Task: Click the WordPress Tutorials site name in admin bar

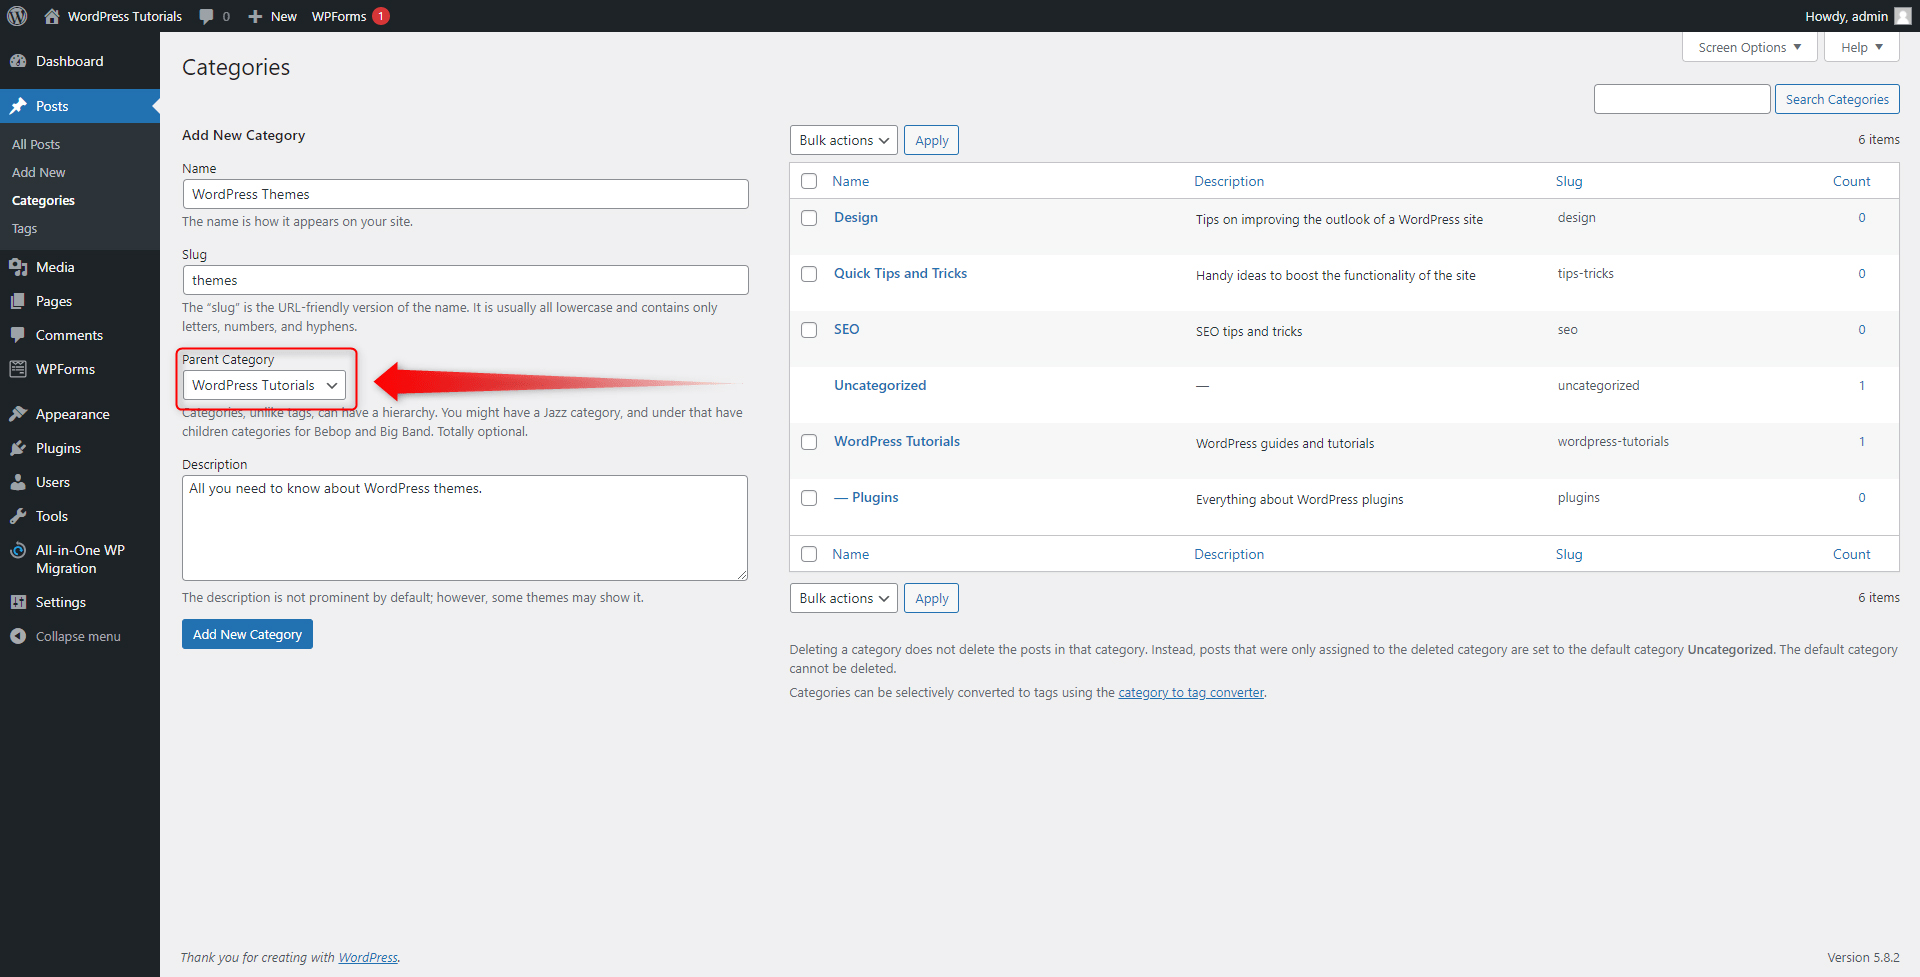Action: click(125, 16)
